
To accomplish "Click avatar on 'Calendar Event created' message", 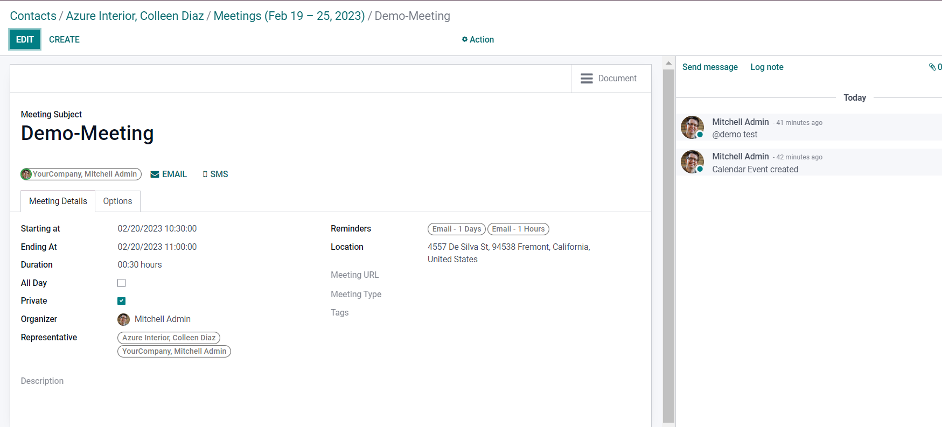I will point(692,162).
